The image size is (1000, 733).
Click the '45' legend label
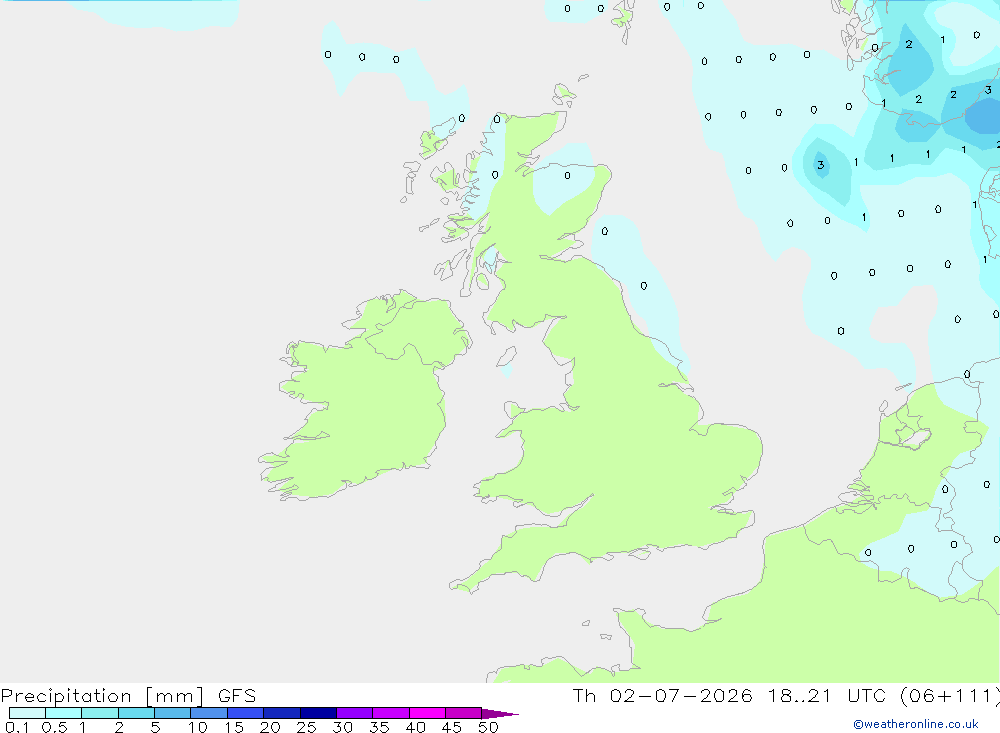click(452, 727)
